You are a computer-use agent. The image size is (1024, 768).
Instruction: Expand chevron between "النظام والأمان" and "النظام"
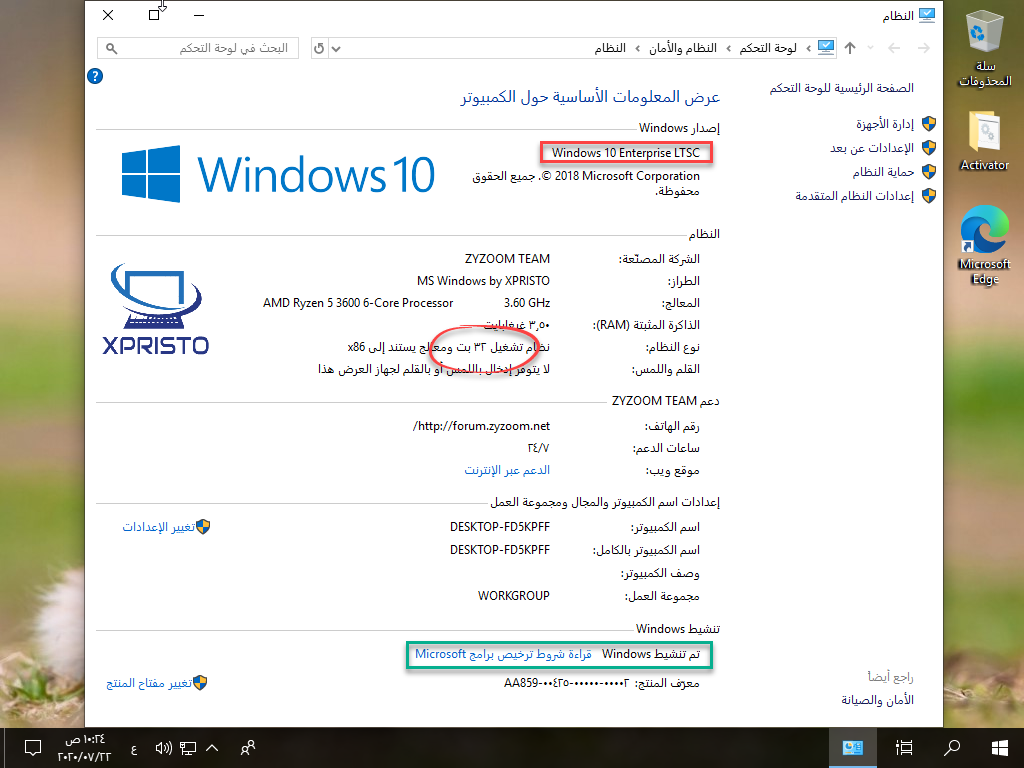637,48
